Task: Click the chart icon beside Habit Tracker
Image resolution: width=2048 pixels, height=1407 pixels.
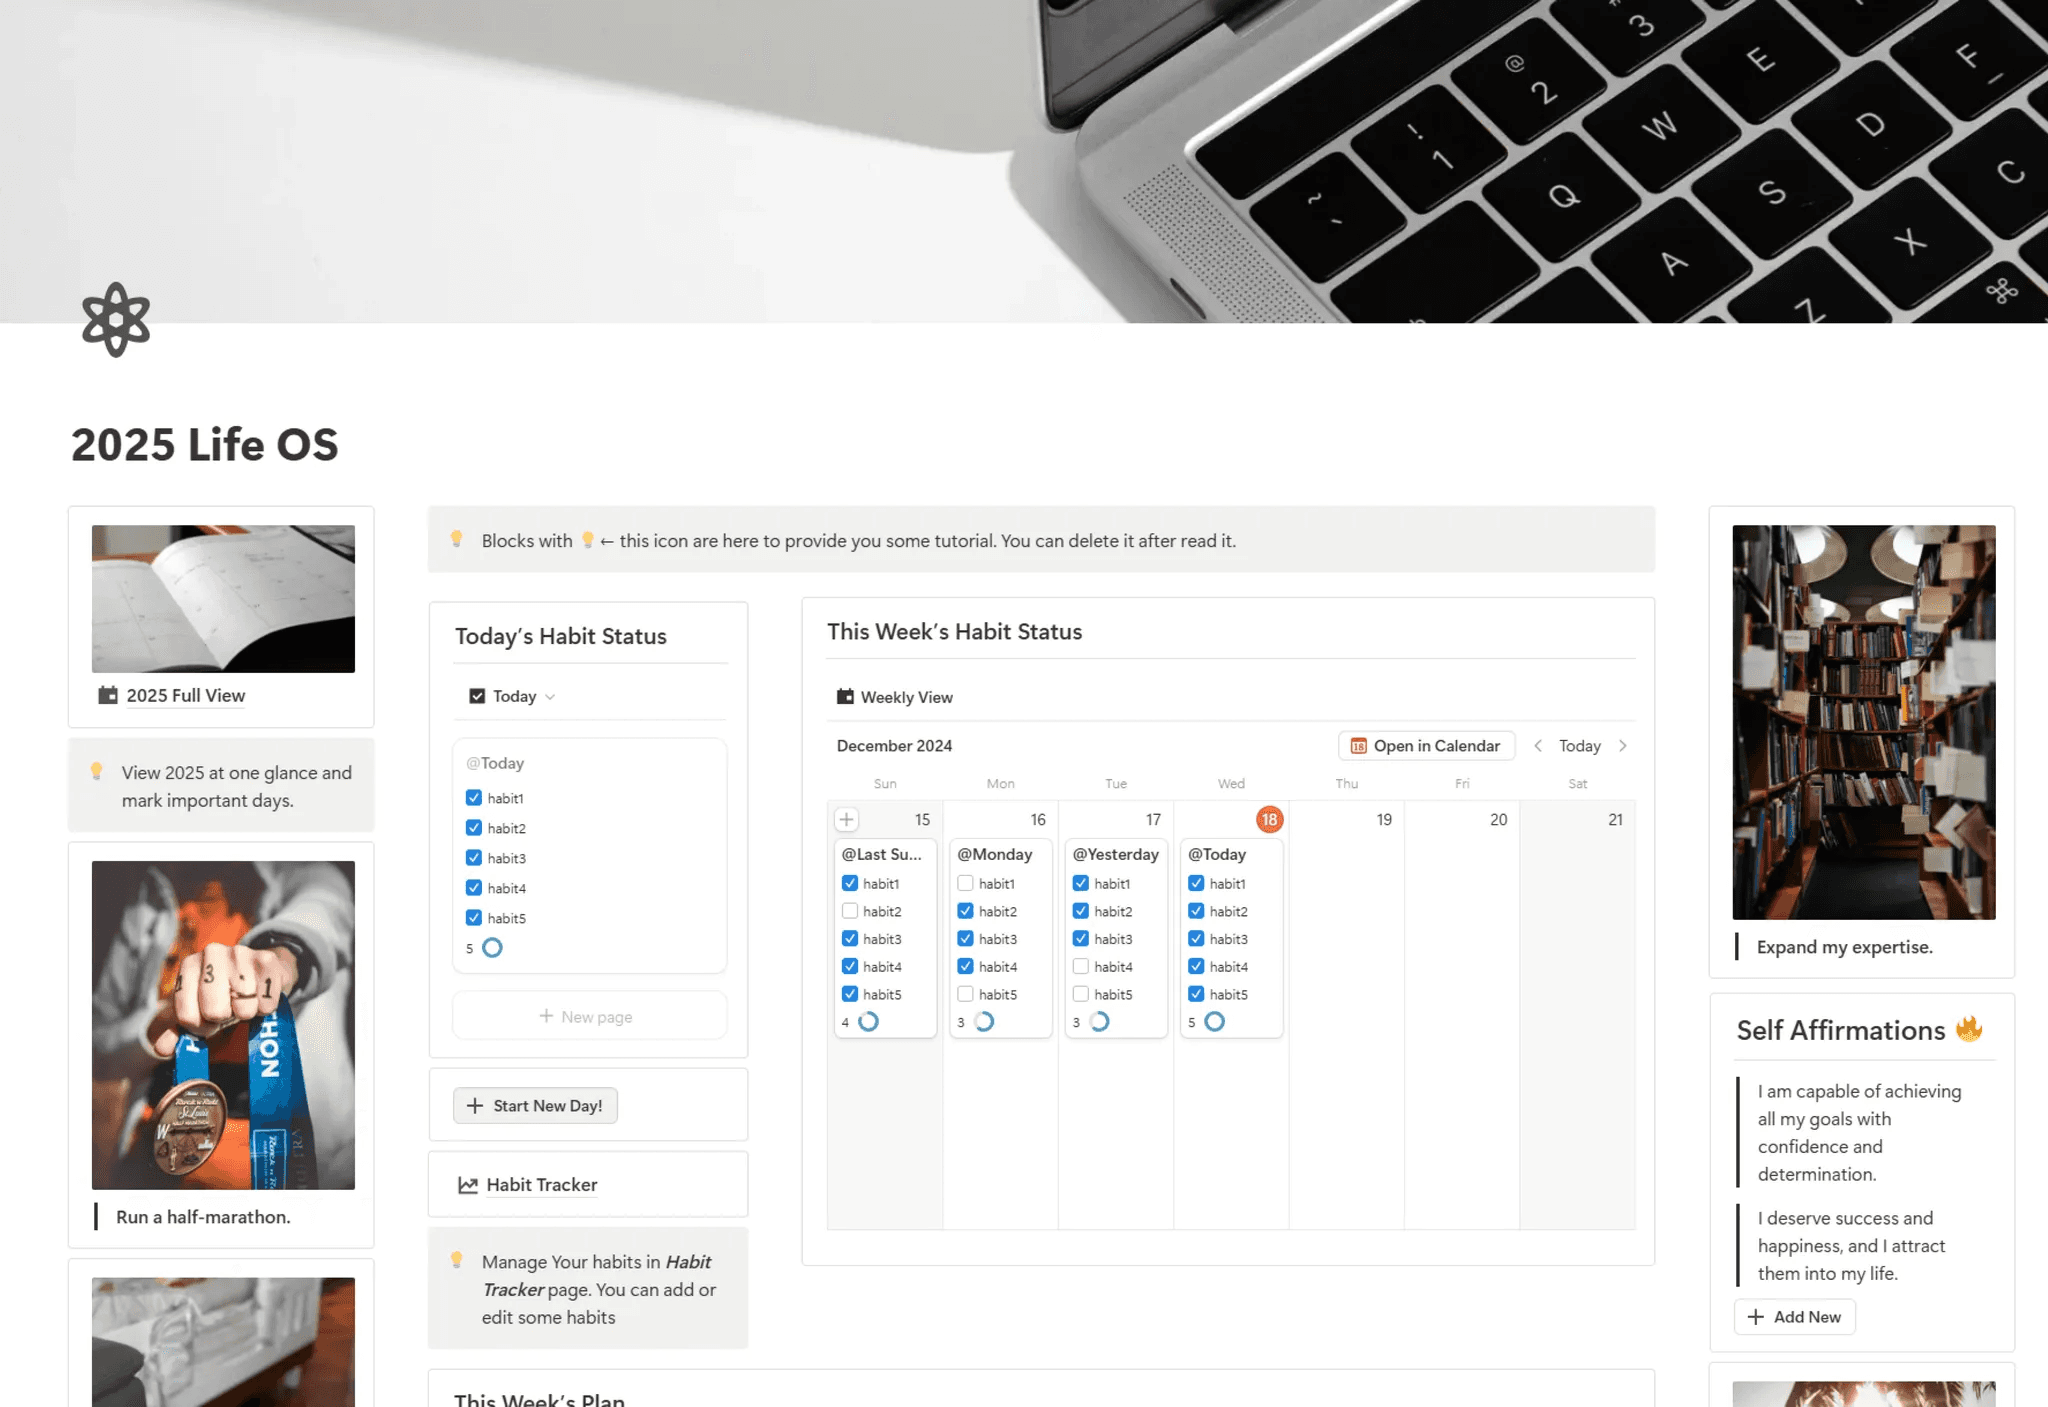Action: (x=467, y=1185)
